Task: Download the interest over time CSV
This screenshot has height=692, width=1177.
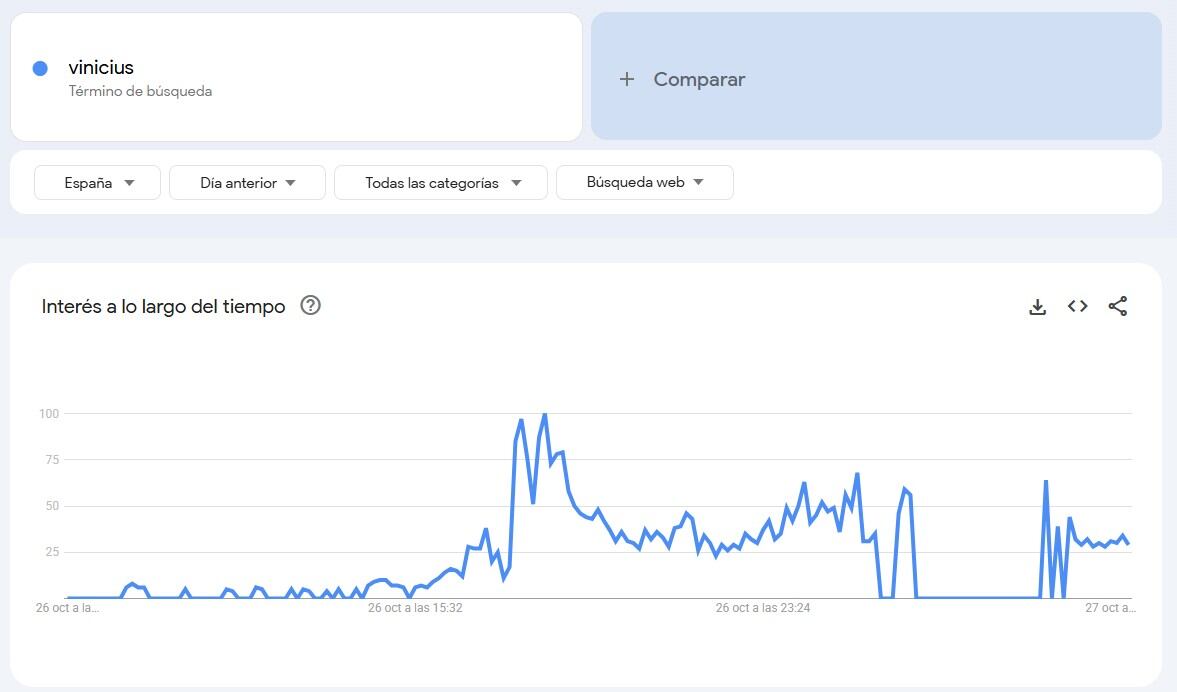Action: click(1037, 307)
